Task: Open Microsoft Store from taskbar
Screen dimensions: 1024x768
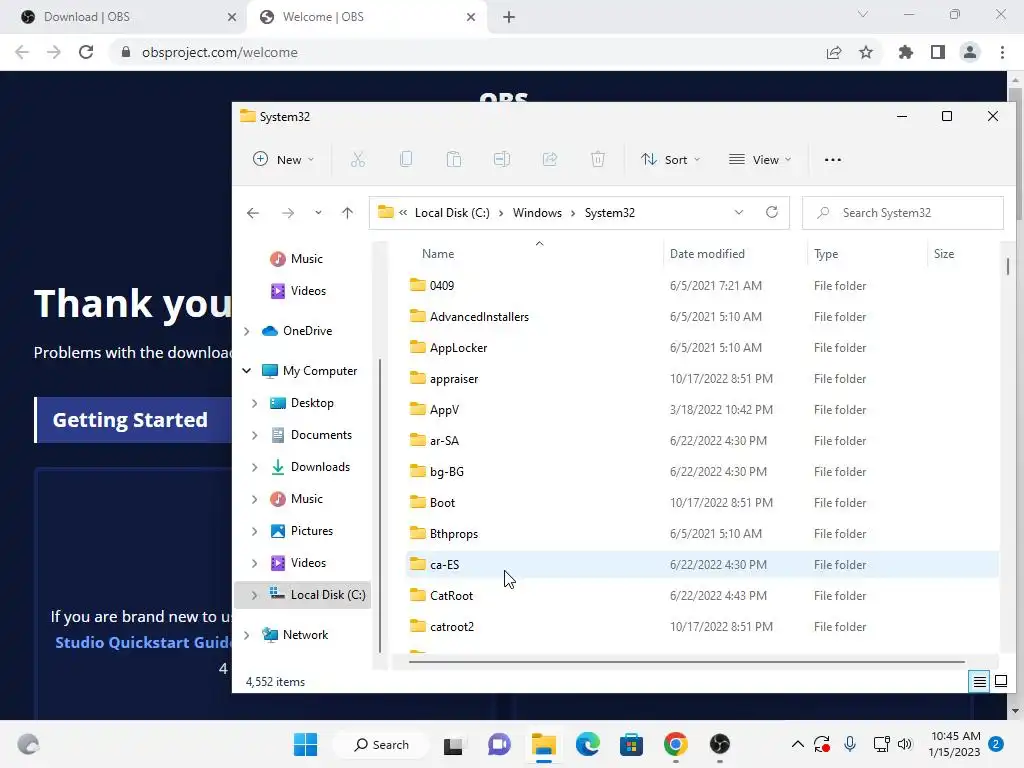Action: click(632, 744)
